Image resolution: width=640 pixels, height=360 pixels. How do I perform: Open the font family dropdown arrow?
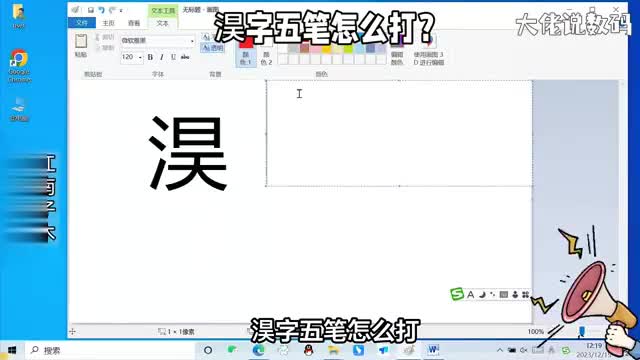(x=192, y=41)
